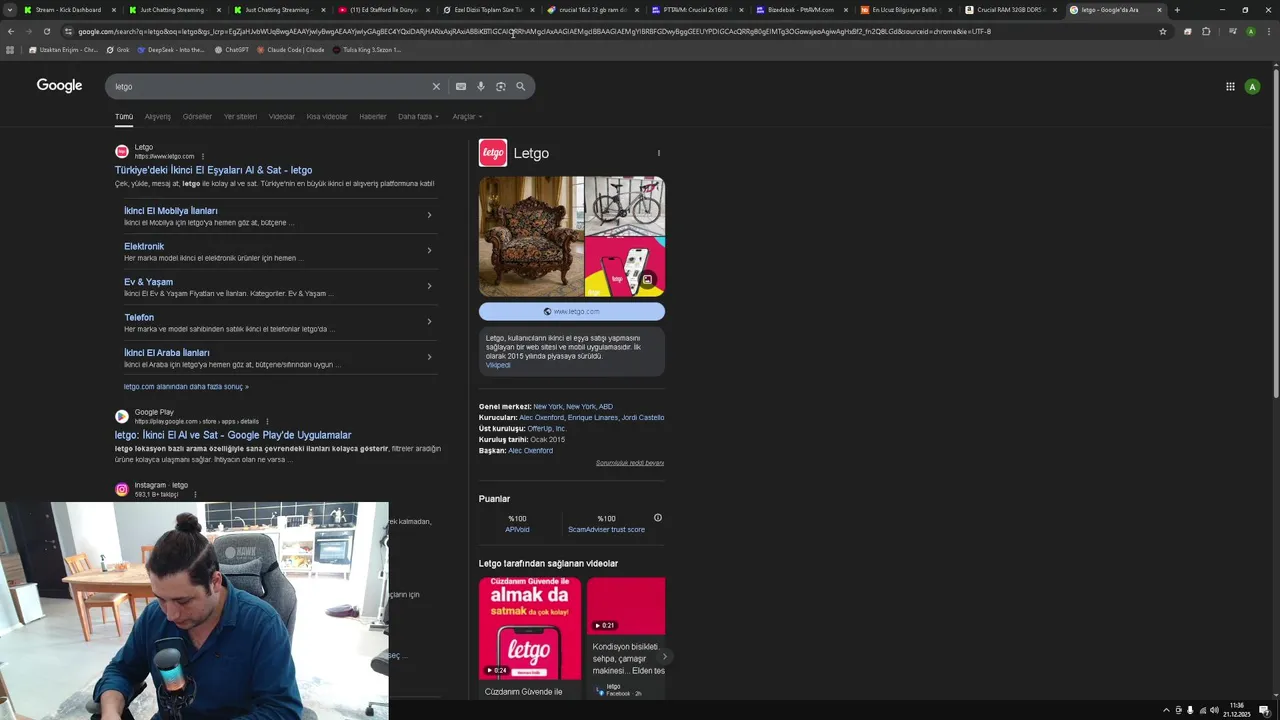
Task: Open the extensions puzzle icon
Action: 1206,31
